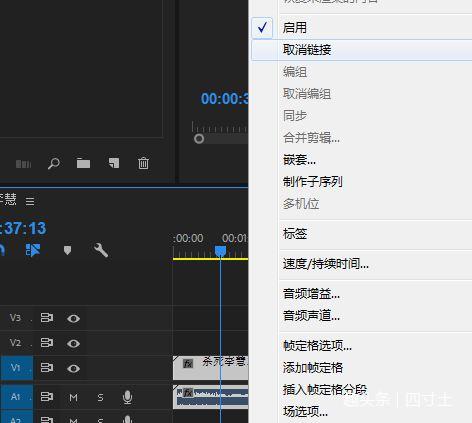Click the search magnifier in project panel
Image resolution: width=472 pixels, height=423 pixels.
(x=54, y=163)
